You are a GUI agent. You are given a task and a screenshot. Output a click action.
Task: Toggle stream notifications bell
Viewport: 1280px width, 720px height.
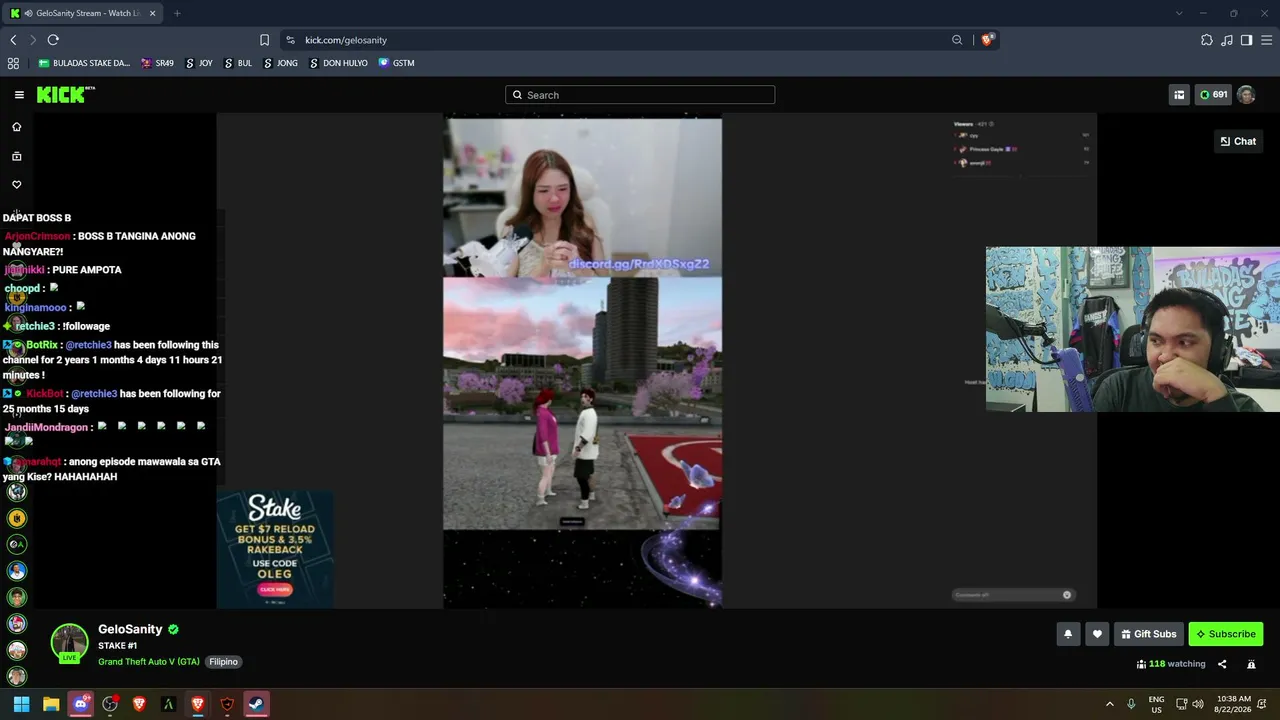coord(1068,634)
